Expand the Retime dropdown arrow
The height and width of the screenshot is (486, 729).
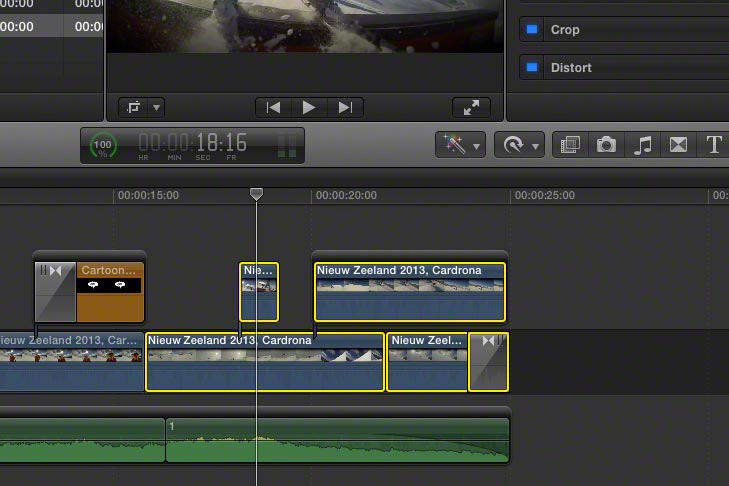point(536,146)
